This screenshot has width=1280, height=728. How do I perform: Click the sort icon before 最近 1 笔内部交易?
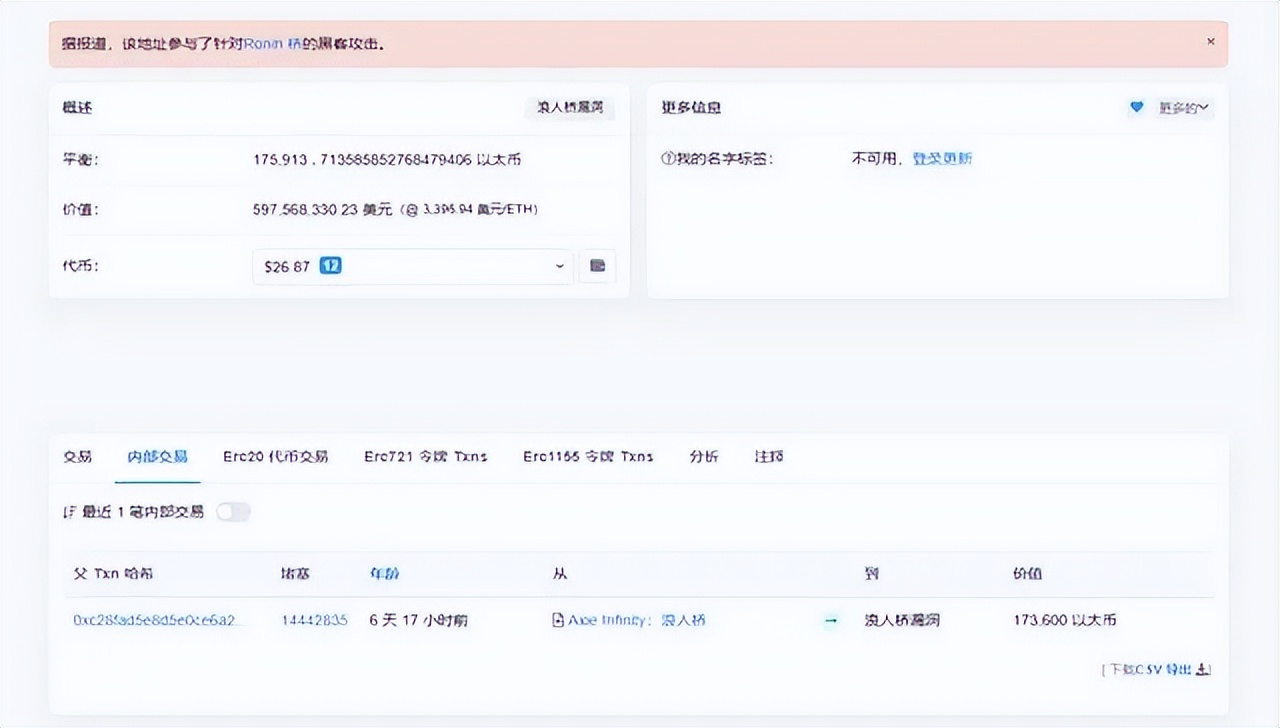69,512
